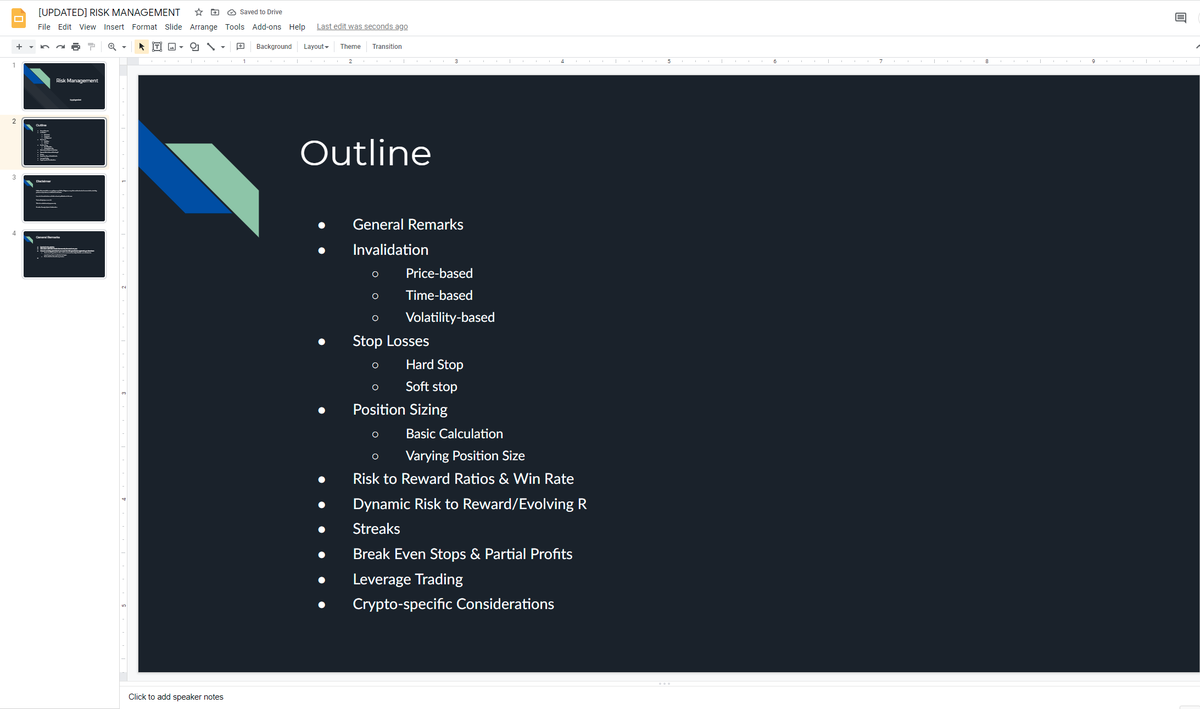Click Dynamic Risk to Reward/Evolving R
Viewport: 1200px width, 709px height.
coord(470,504)
